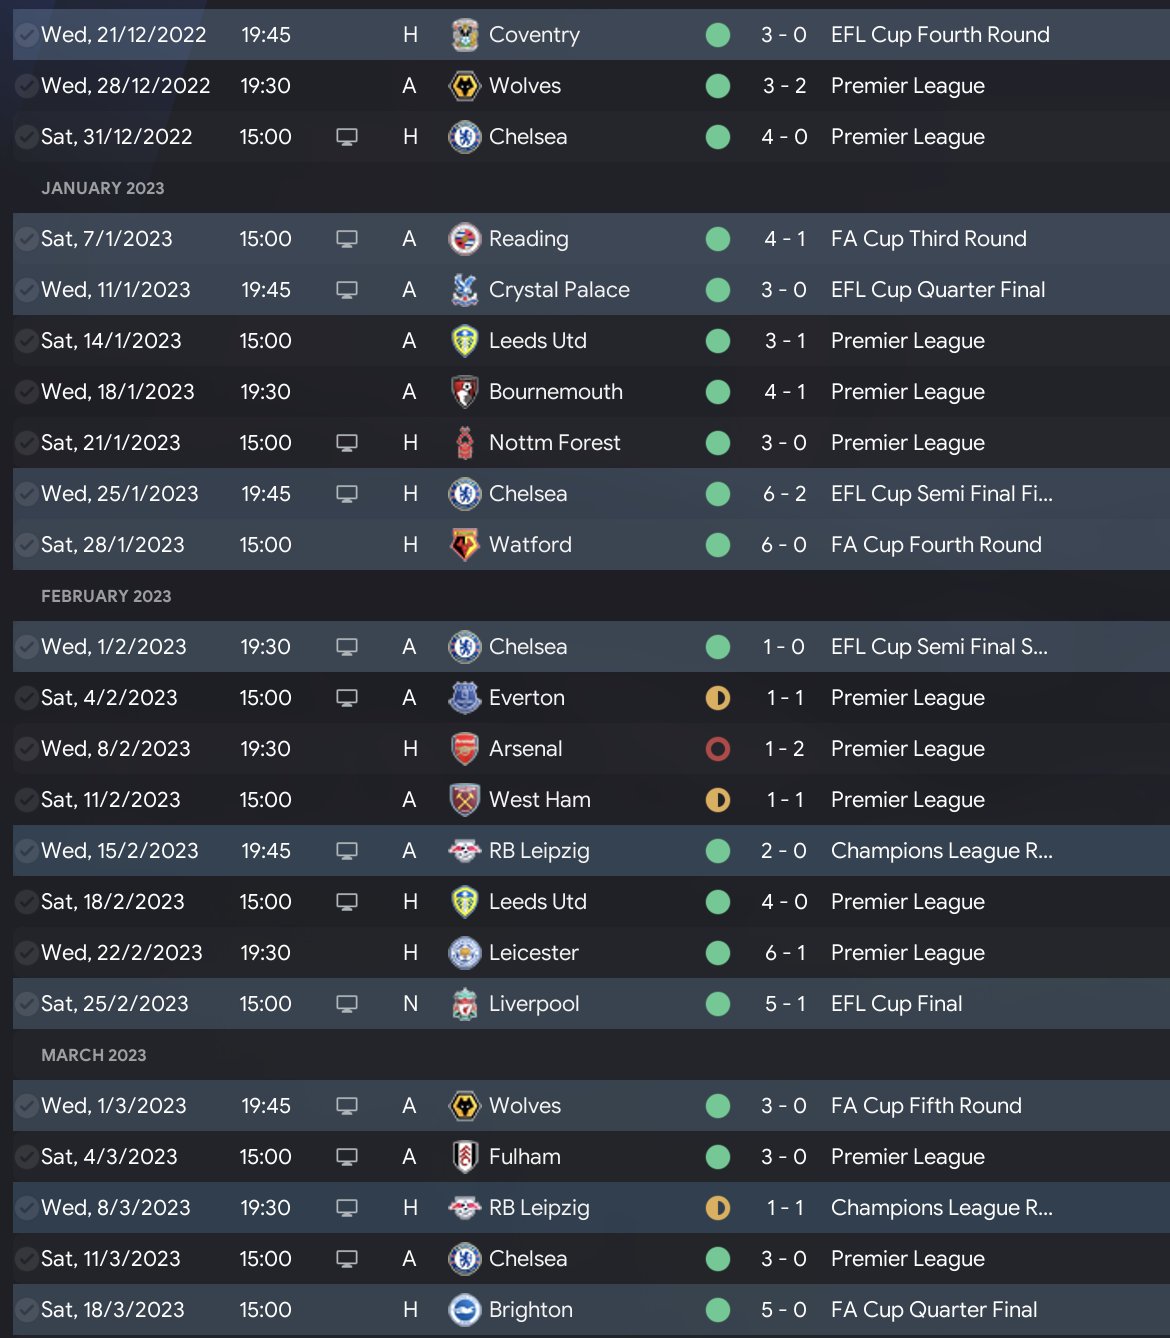Click the MARCH 2023 month header
The height and width of the screenshot is (1338, 1170).
click(x=93, y=1055)
